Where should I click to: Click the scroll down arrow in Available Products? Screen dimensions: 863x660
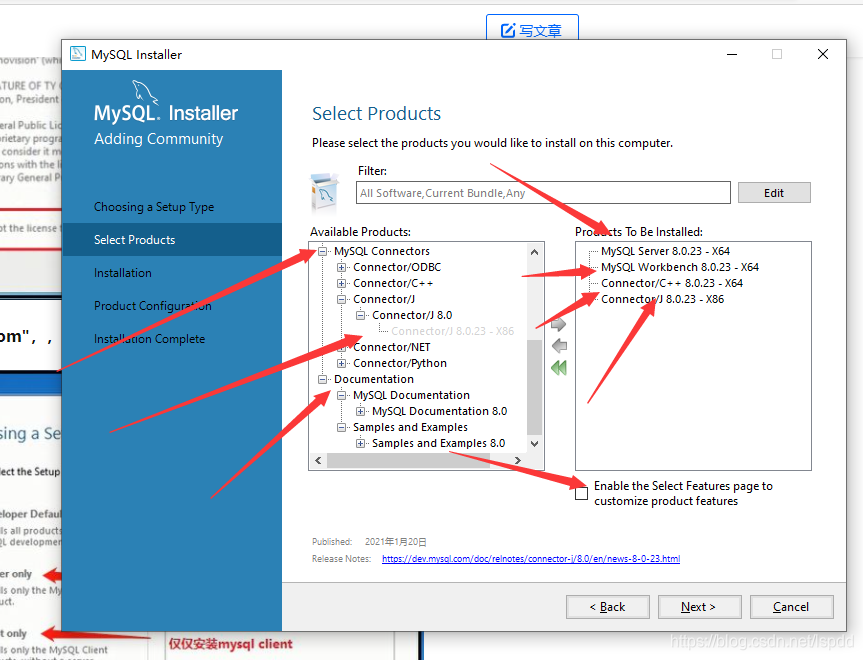[x=534, y=444]
